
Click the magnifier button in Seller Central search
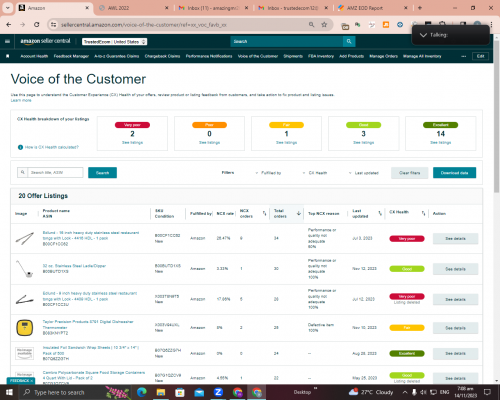pyautogui.click(x=349, y=41)
